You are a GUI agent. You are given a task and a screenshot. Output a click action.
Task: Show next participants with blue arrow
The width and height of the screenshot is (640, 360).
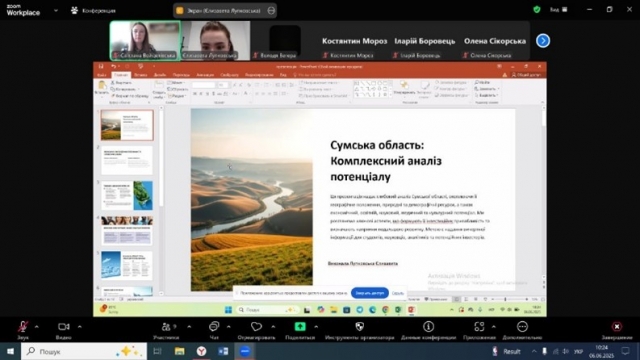(543, 41)
